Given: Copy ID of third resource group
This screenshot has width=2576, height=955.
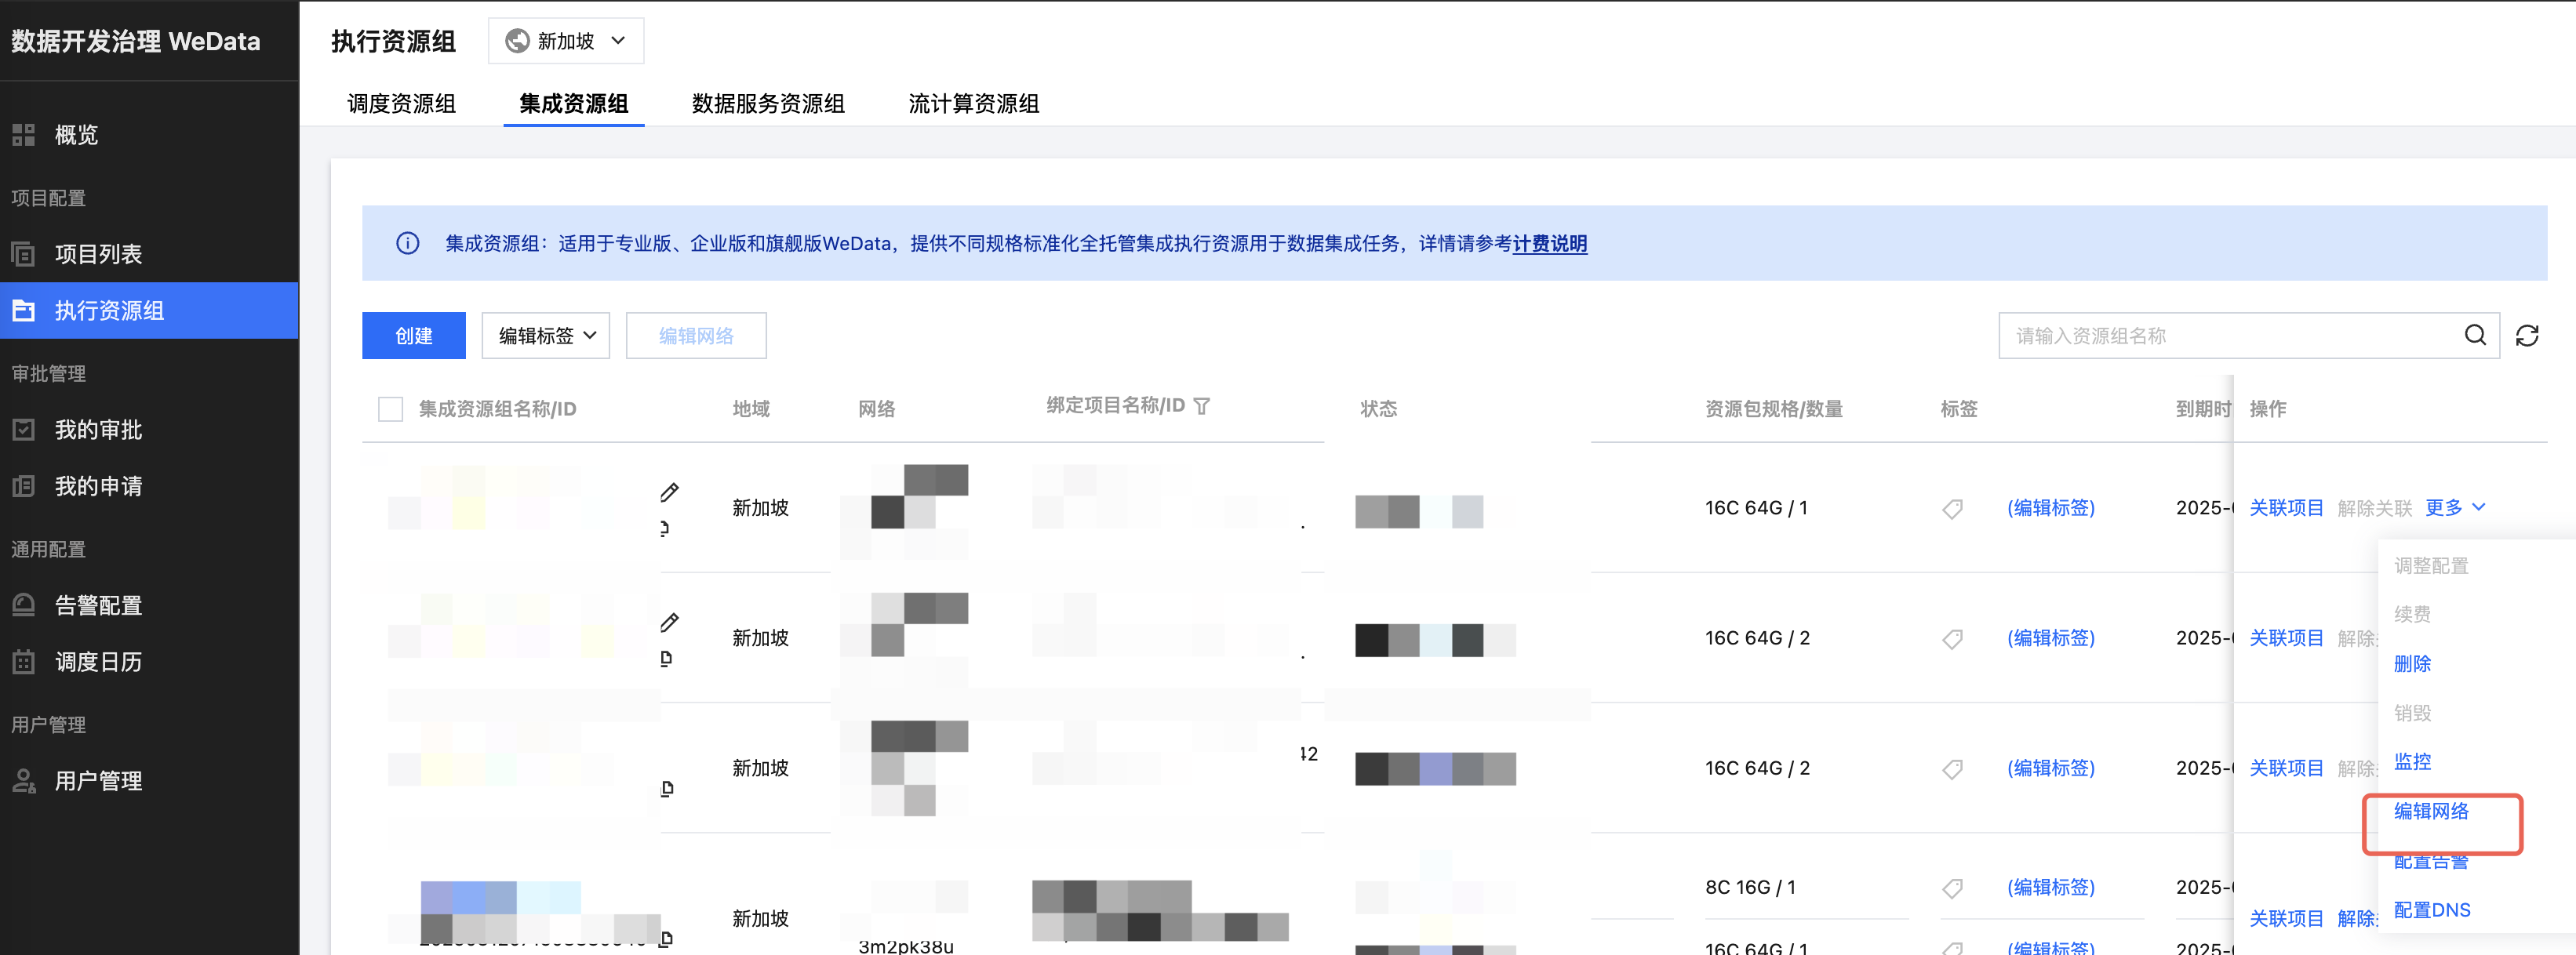Looking at the screenshot, I should [x=667, y=788].
